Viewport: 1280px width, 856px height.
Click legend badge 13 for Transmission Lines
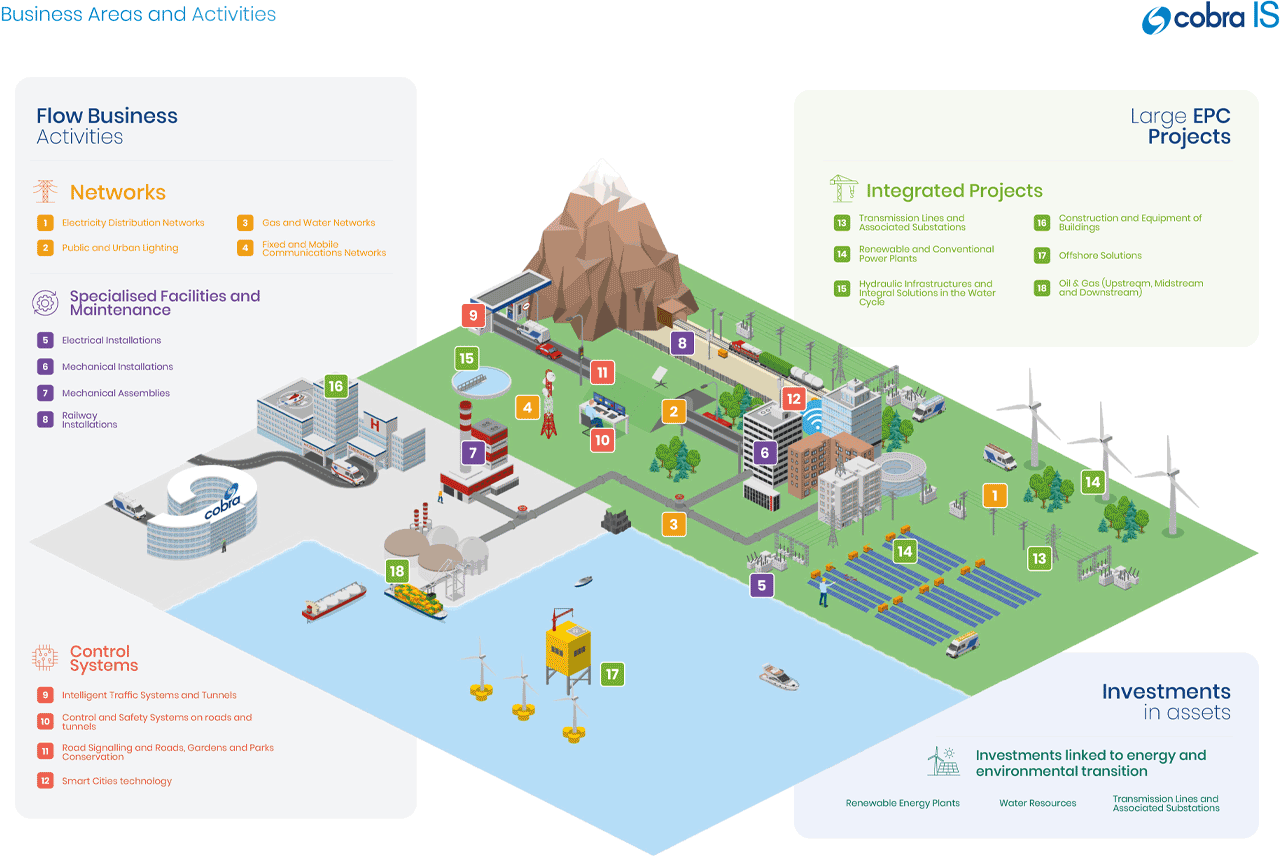pyautogui.click(x=841, y=223)
